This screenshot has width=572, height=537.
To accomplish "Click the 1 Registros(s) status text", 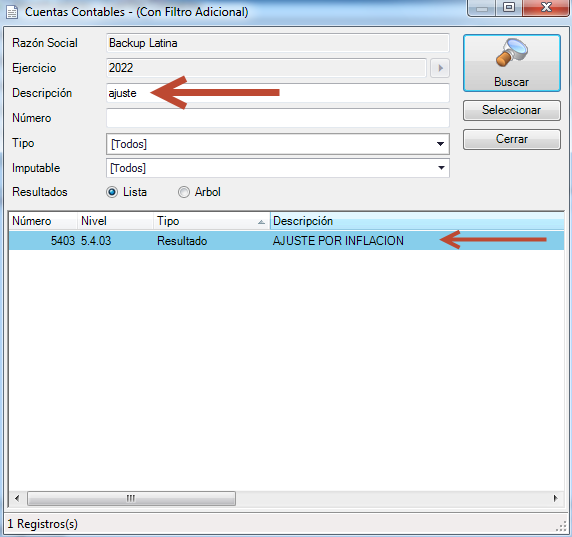I will pos(43,524).
